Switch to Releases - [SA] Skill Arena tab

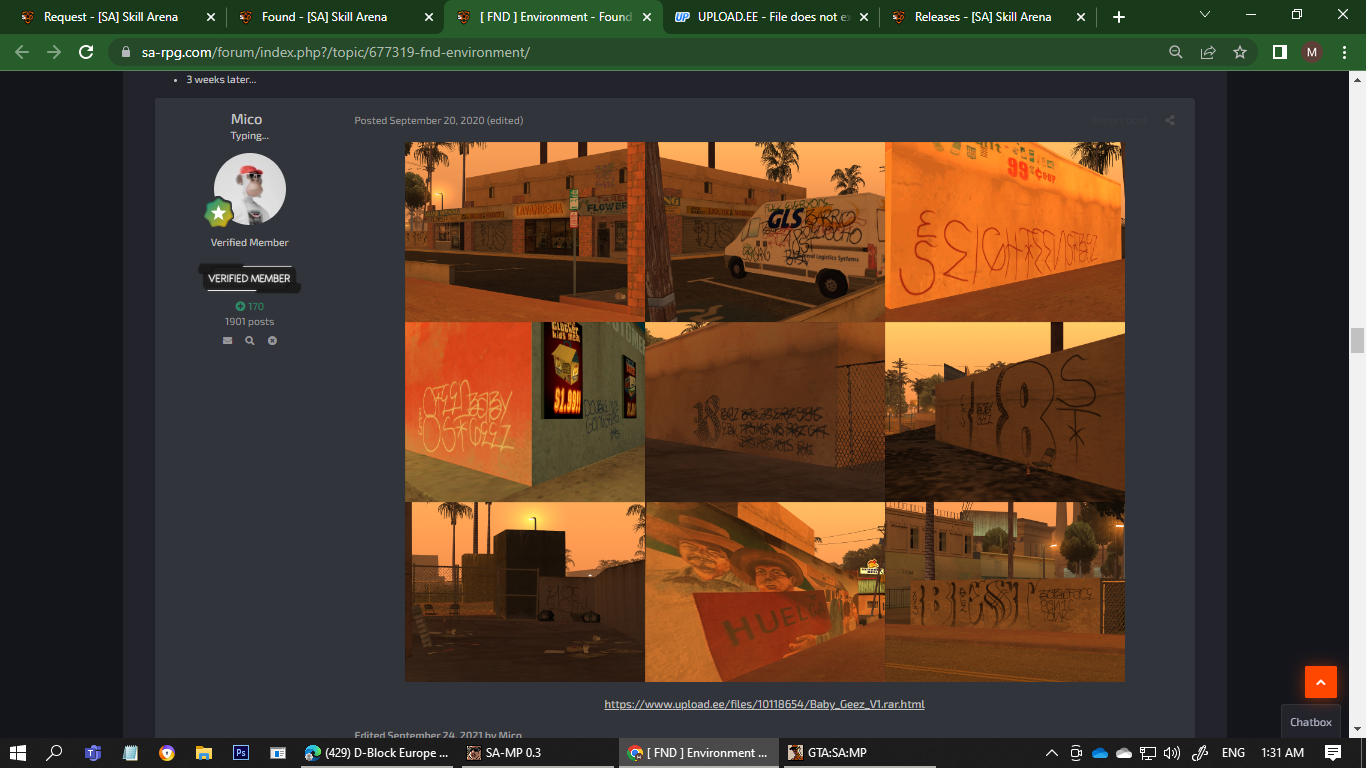point(982,17)
